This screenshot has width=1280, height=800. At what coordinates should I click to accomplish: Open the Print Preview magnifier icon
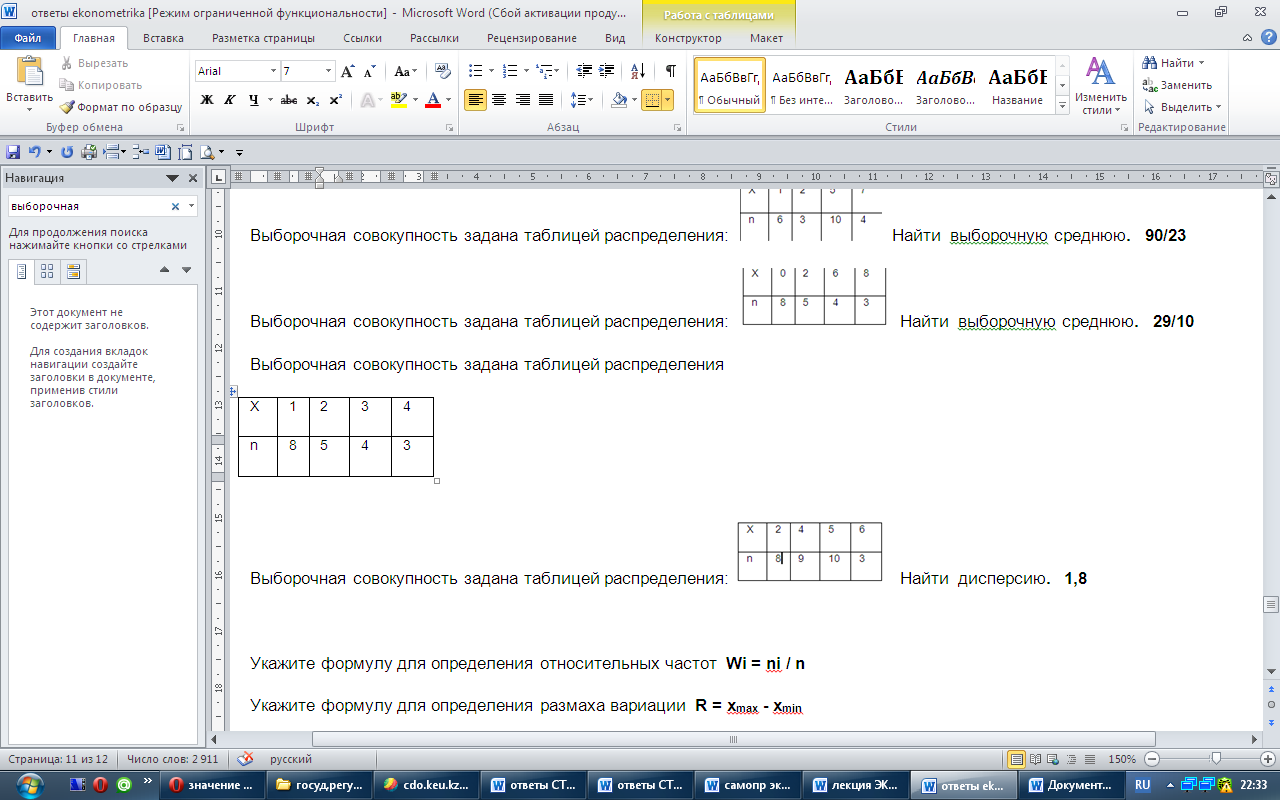click(x=207, y=152)
